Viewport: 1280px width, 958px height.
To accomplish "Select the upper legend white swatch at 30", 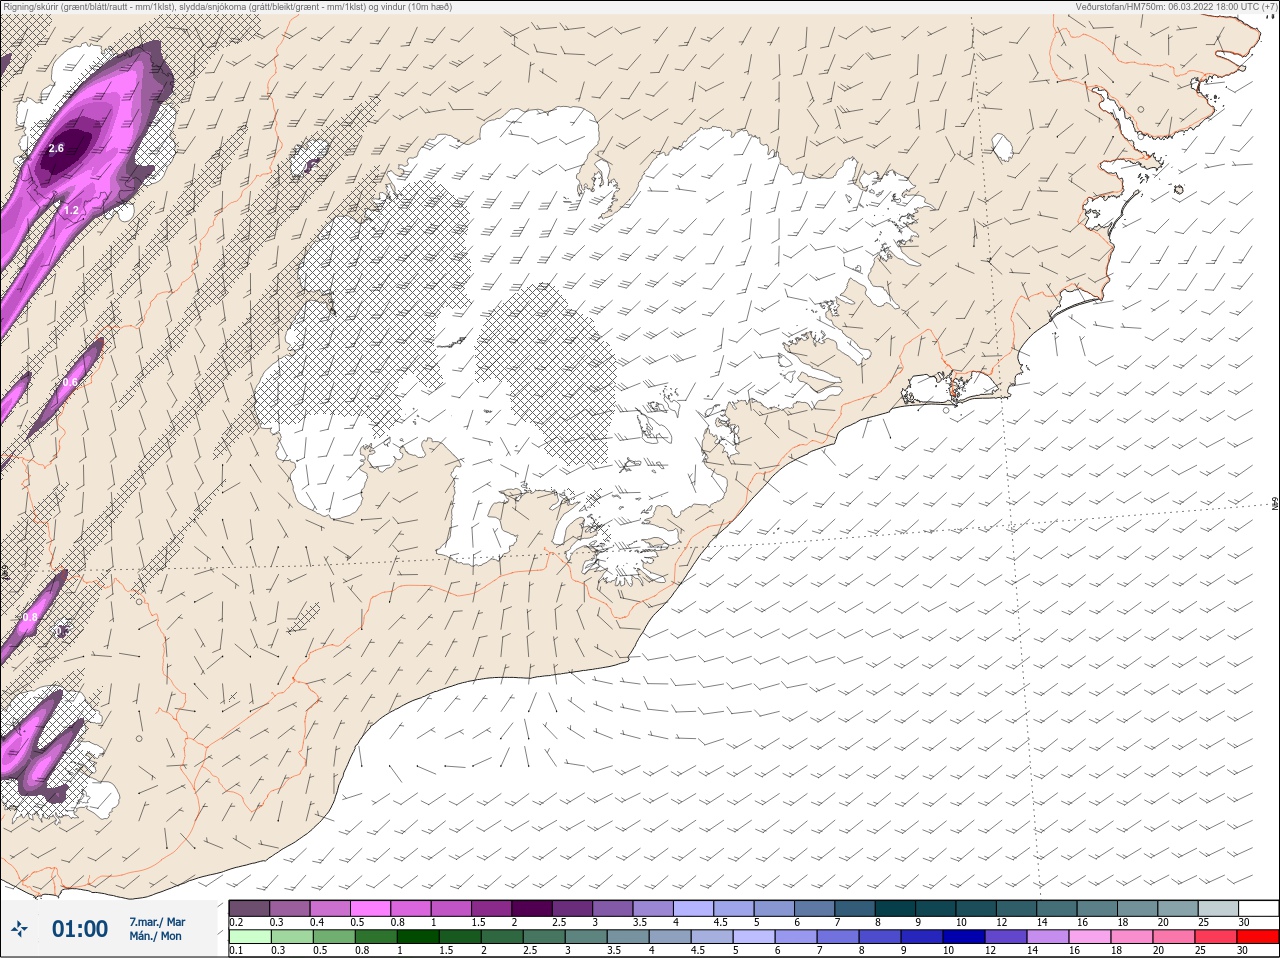I will (1258, 908).
